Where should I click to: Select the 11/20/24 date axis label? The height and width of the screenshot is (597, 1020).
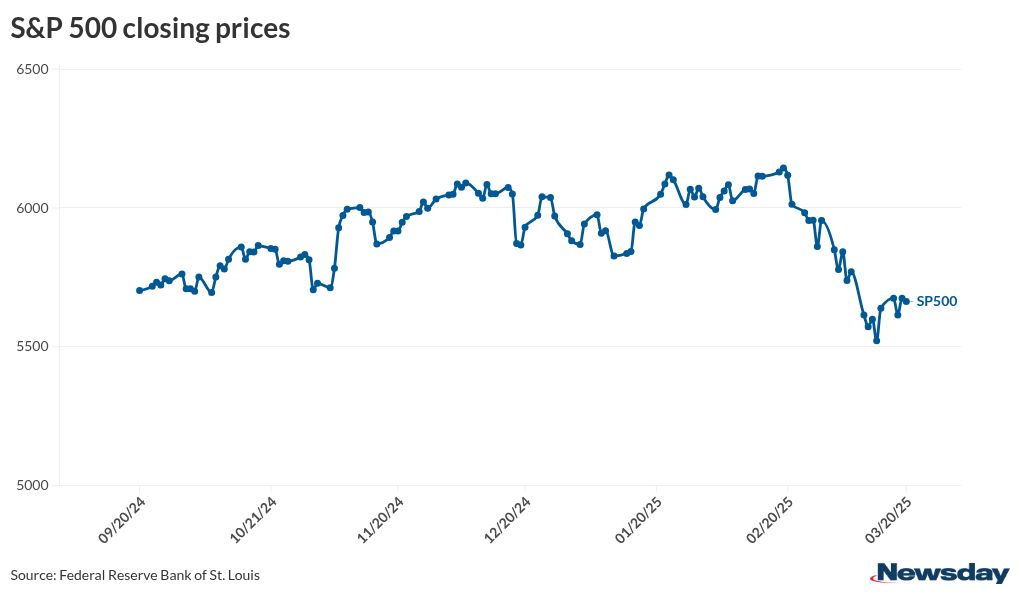coord(382,520)
